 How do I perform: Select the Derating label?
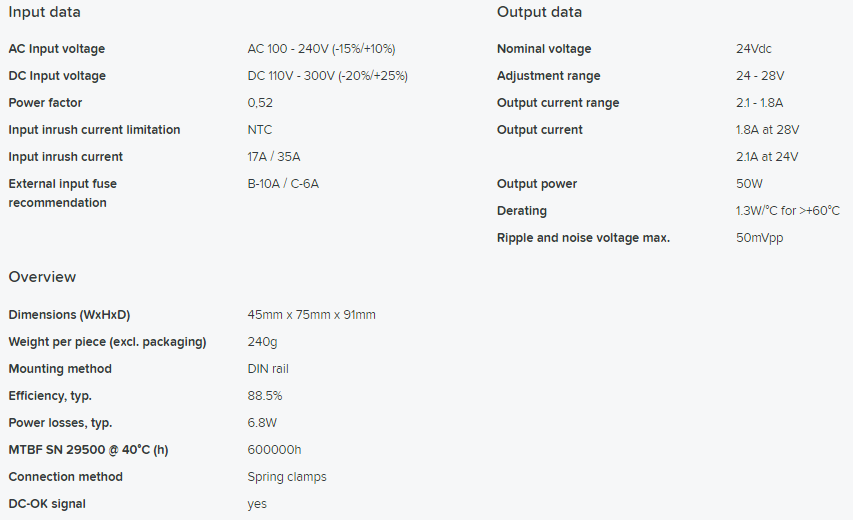coord(522,211)
